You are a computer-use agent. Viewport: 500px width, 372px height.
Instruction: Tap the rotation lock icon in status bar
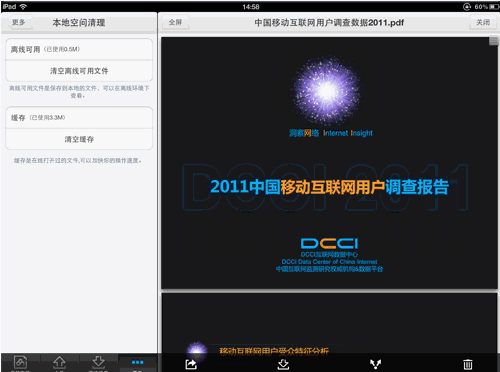coord(467,7)
